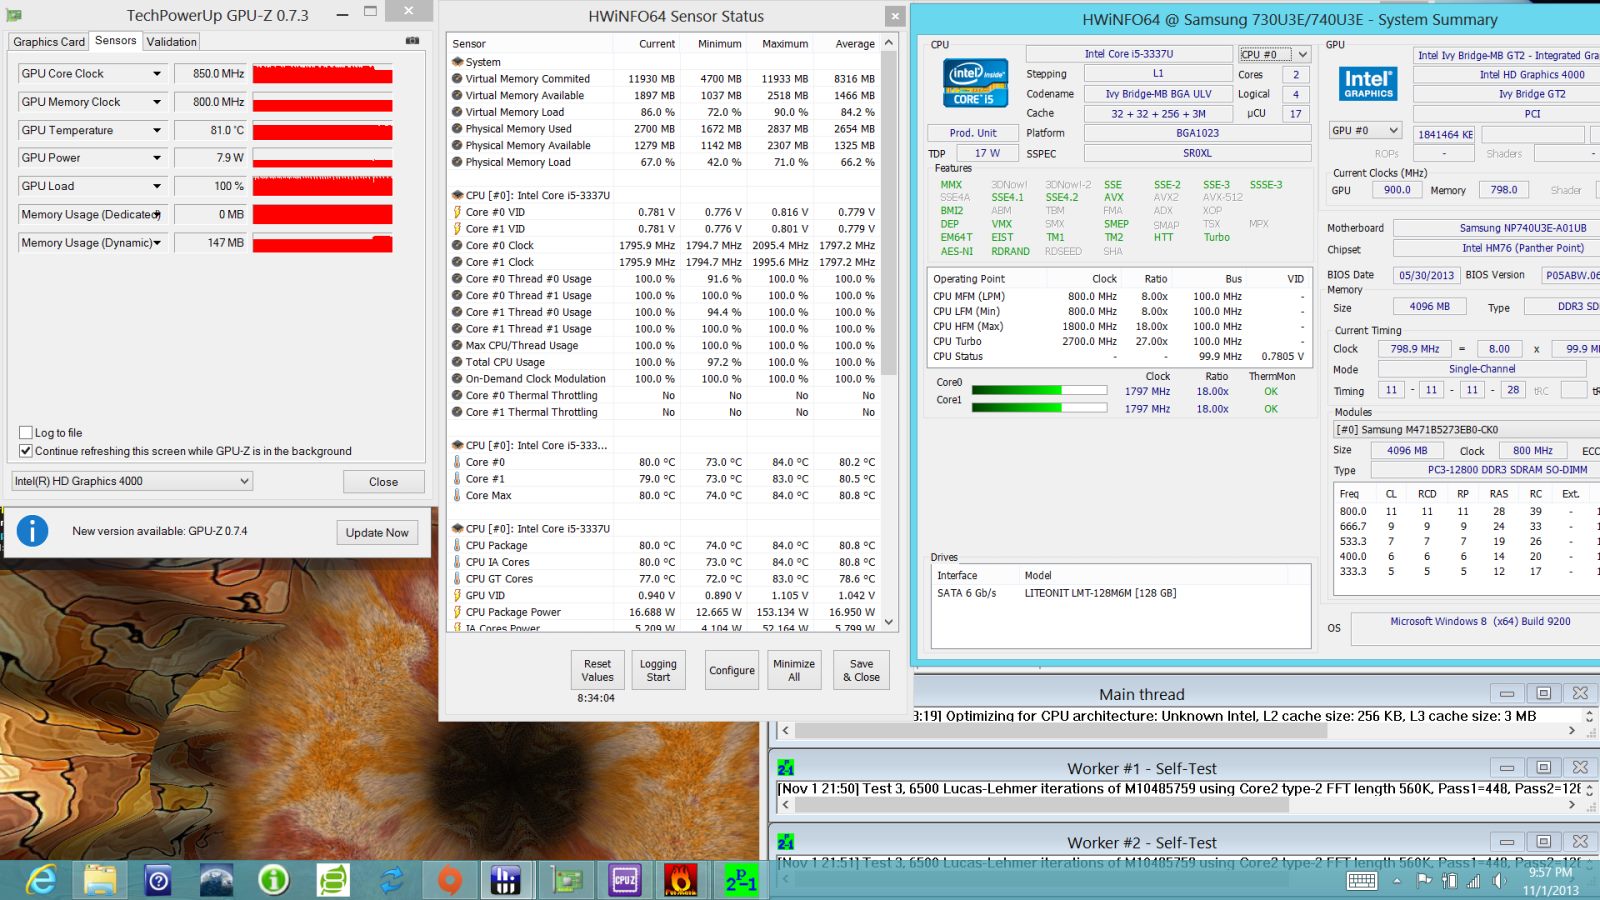The width and height of the screenshot is (1600, 900).
Task: Select the Physical Memory Load sensor row
Action: click(664, 162)
